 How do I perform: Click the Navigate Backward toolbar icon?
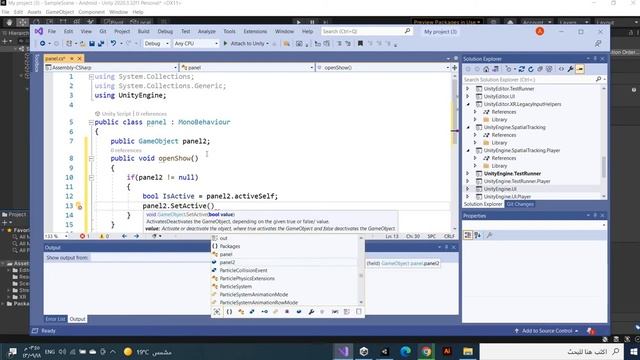pos(42,43)
